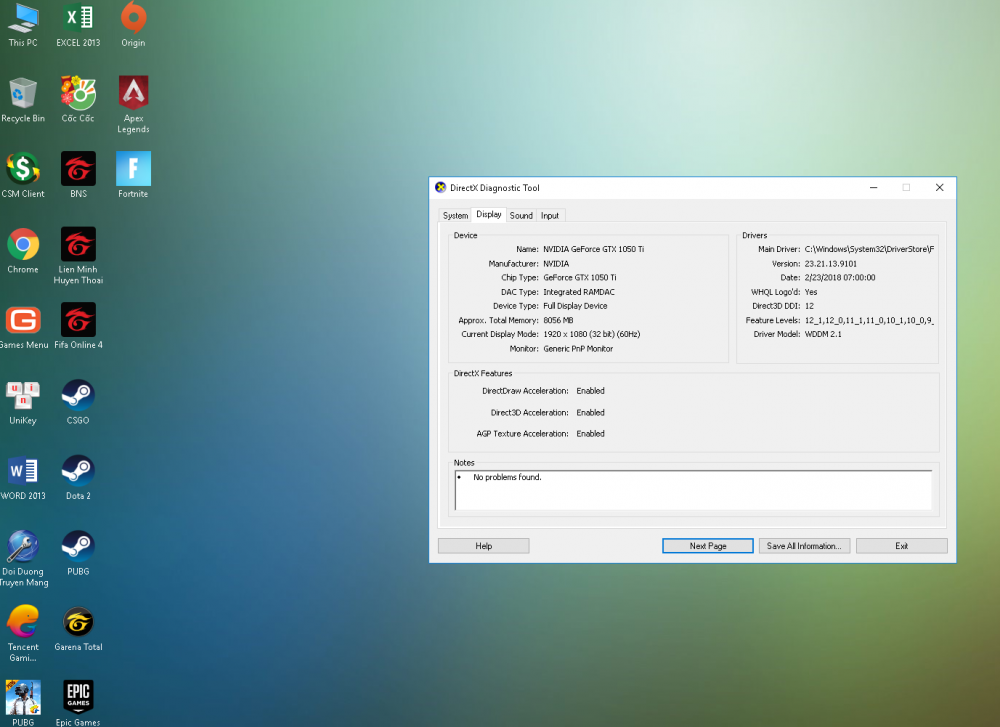Switch to the System tab
Image resolution: width=1000 pixels, height=727 pixels.
[455, 215]
